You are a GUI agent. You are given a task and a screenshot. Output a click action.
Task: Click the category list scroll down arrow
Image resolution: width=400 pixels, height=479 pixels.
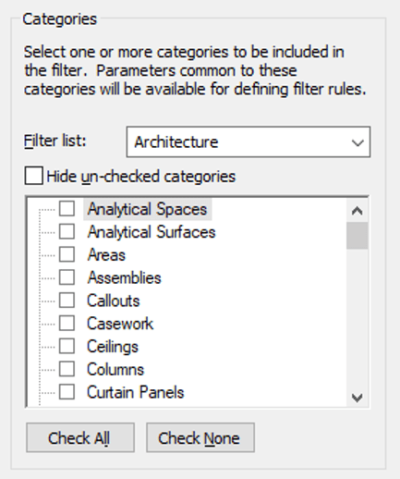pos(357,397)
